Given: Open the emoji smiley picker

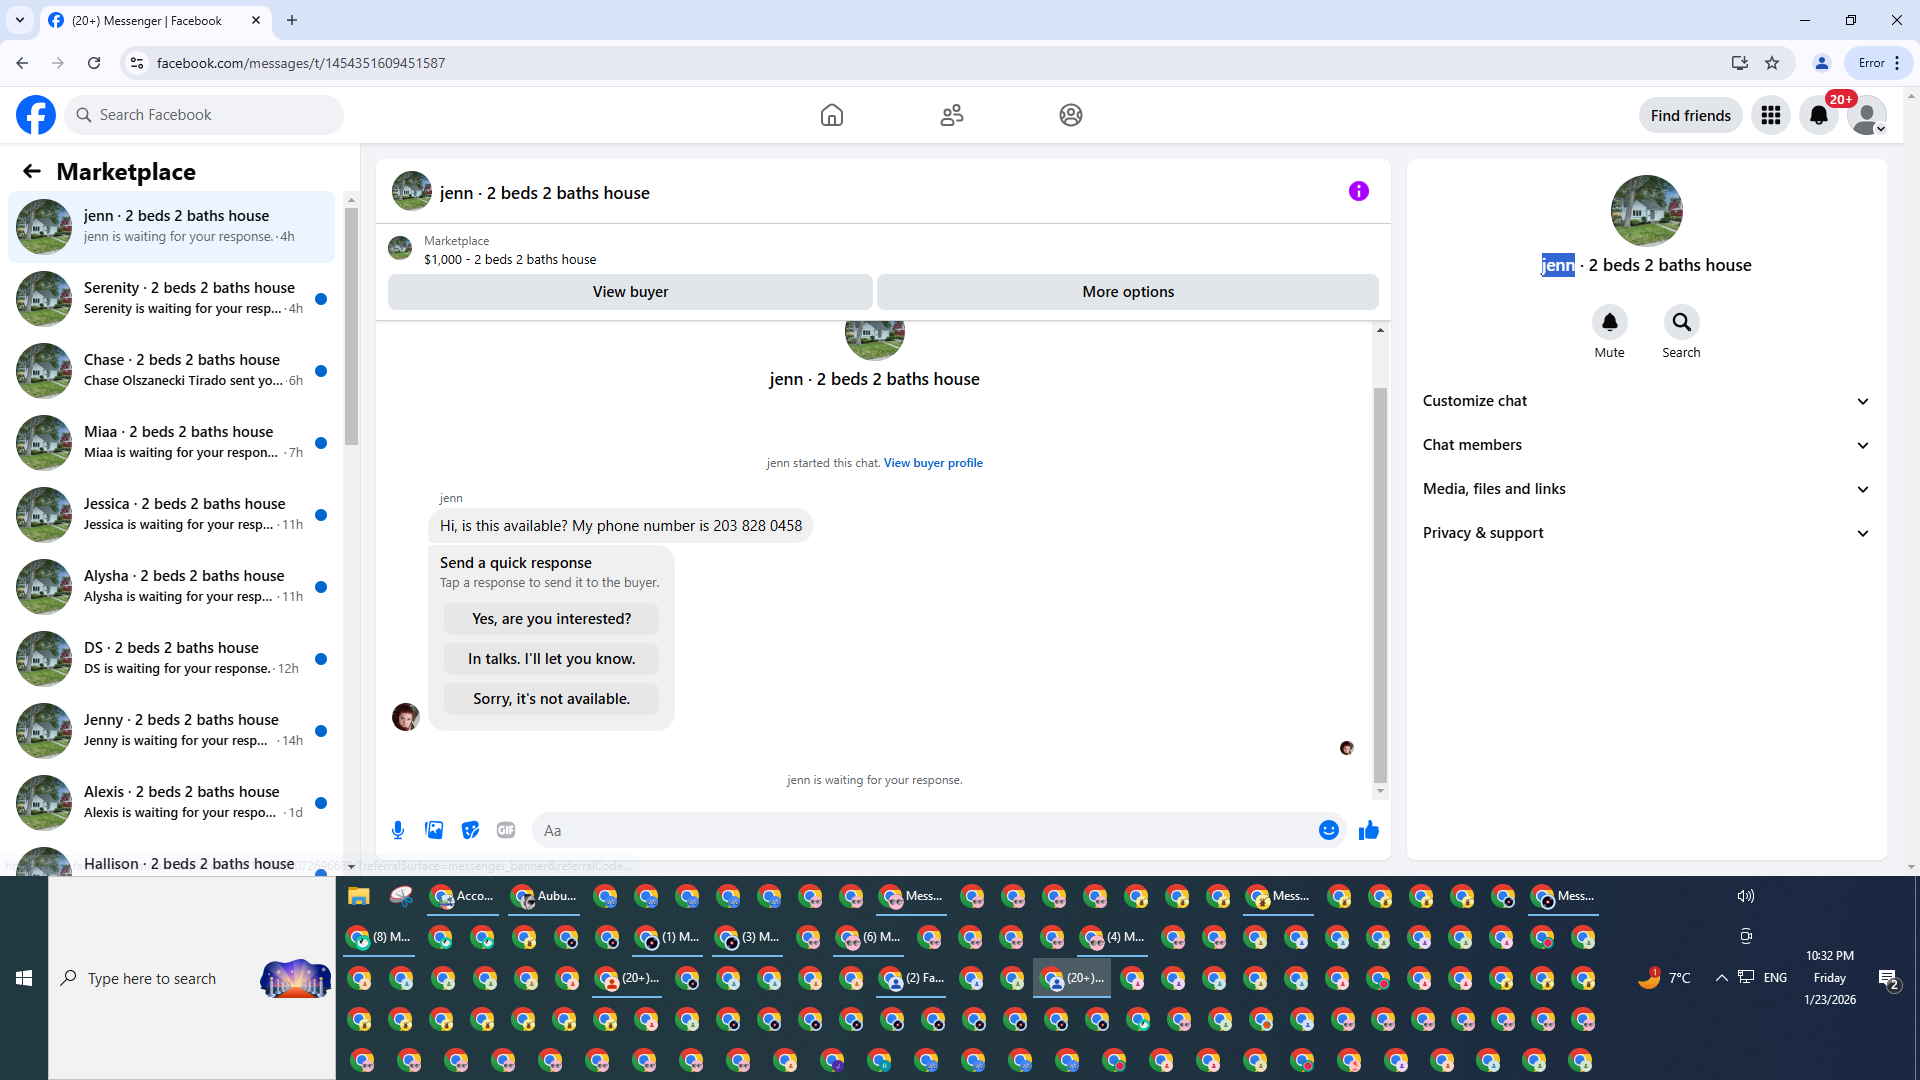Looking at the screenshot, I should point(1328,830).
